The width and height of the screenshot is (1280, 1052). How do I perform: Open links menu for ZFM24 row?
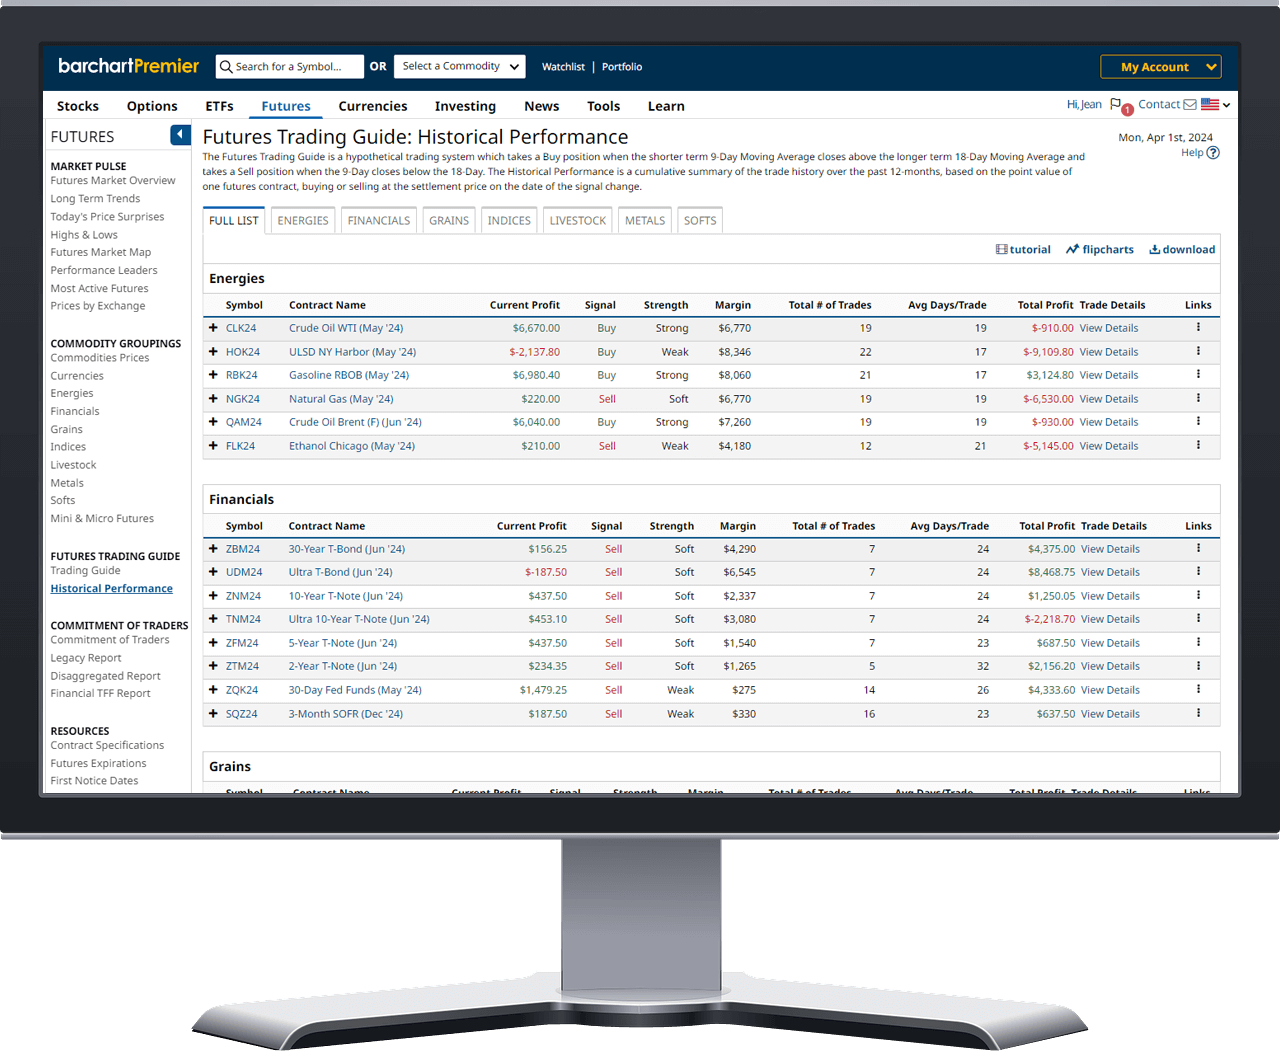[1198, 642]
